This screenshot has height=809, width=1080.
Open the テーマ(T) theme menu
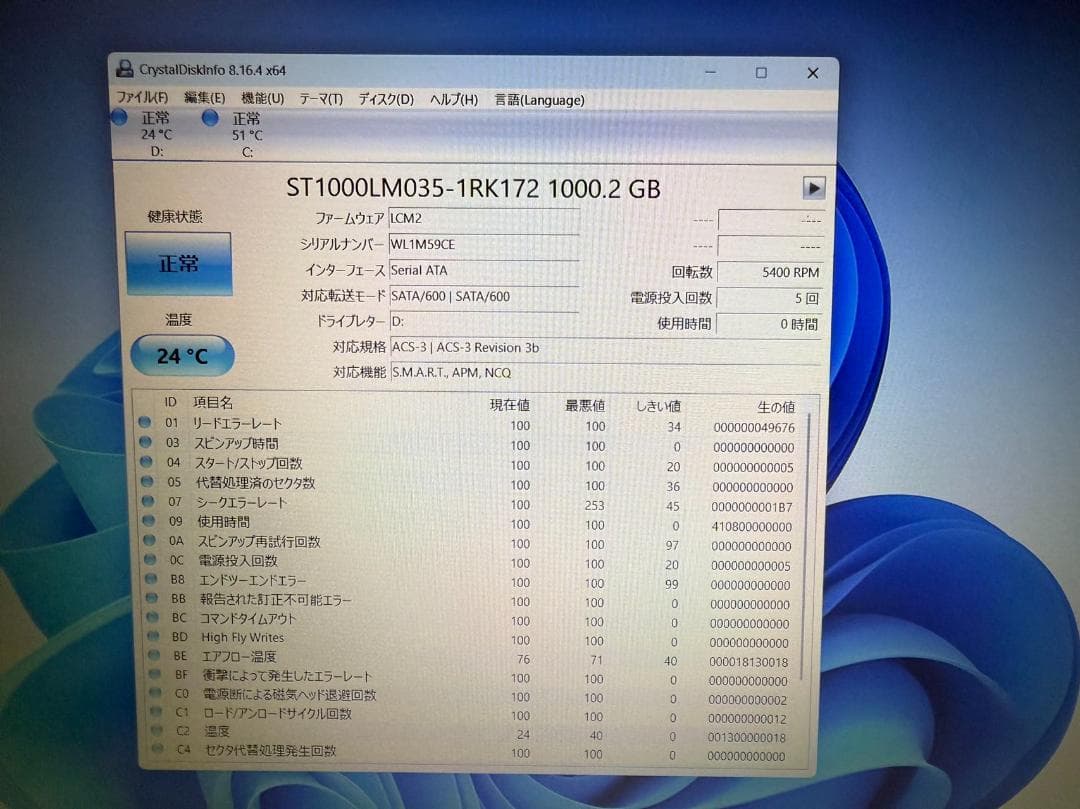(322, 99)
